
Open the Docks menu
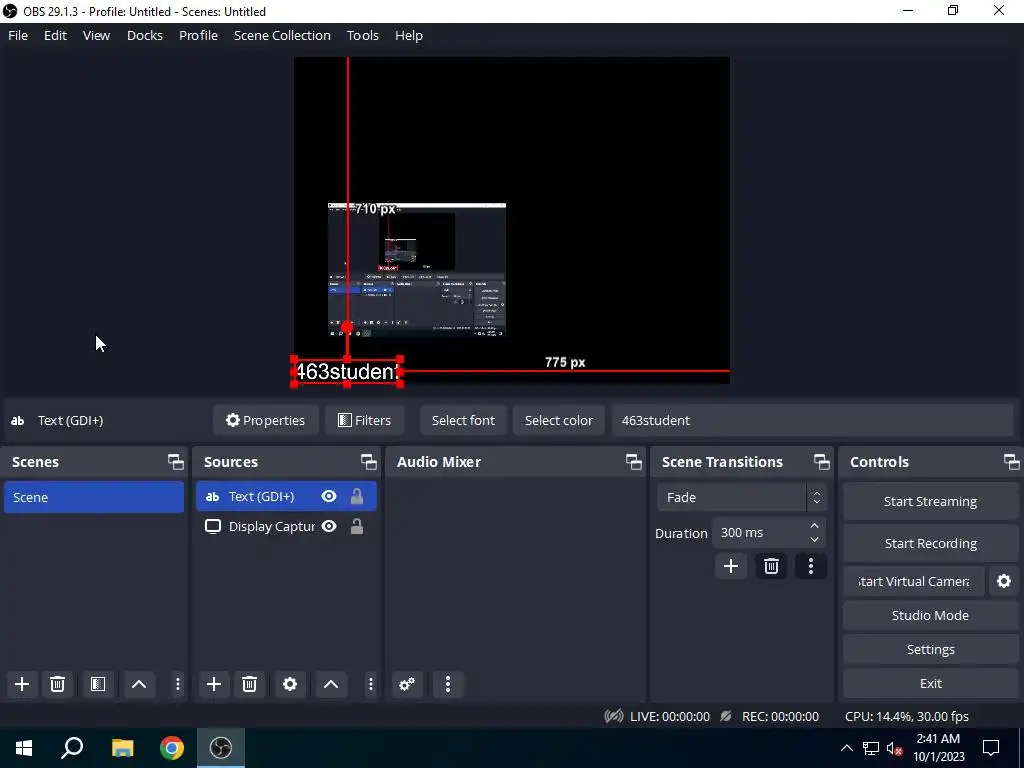coord(144,35)
